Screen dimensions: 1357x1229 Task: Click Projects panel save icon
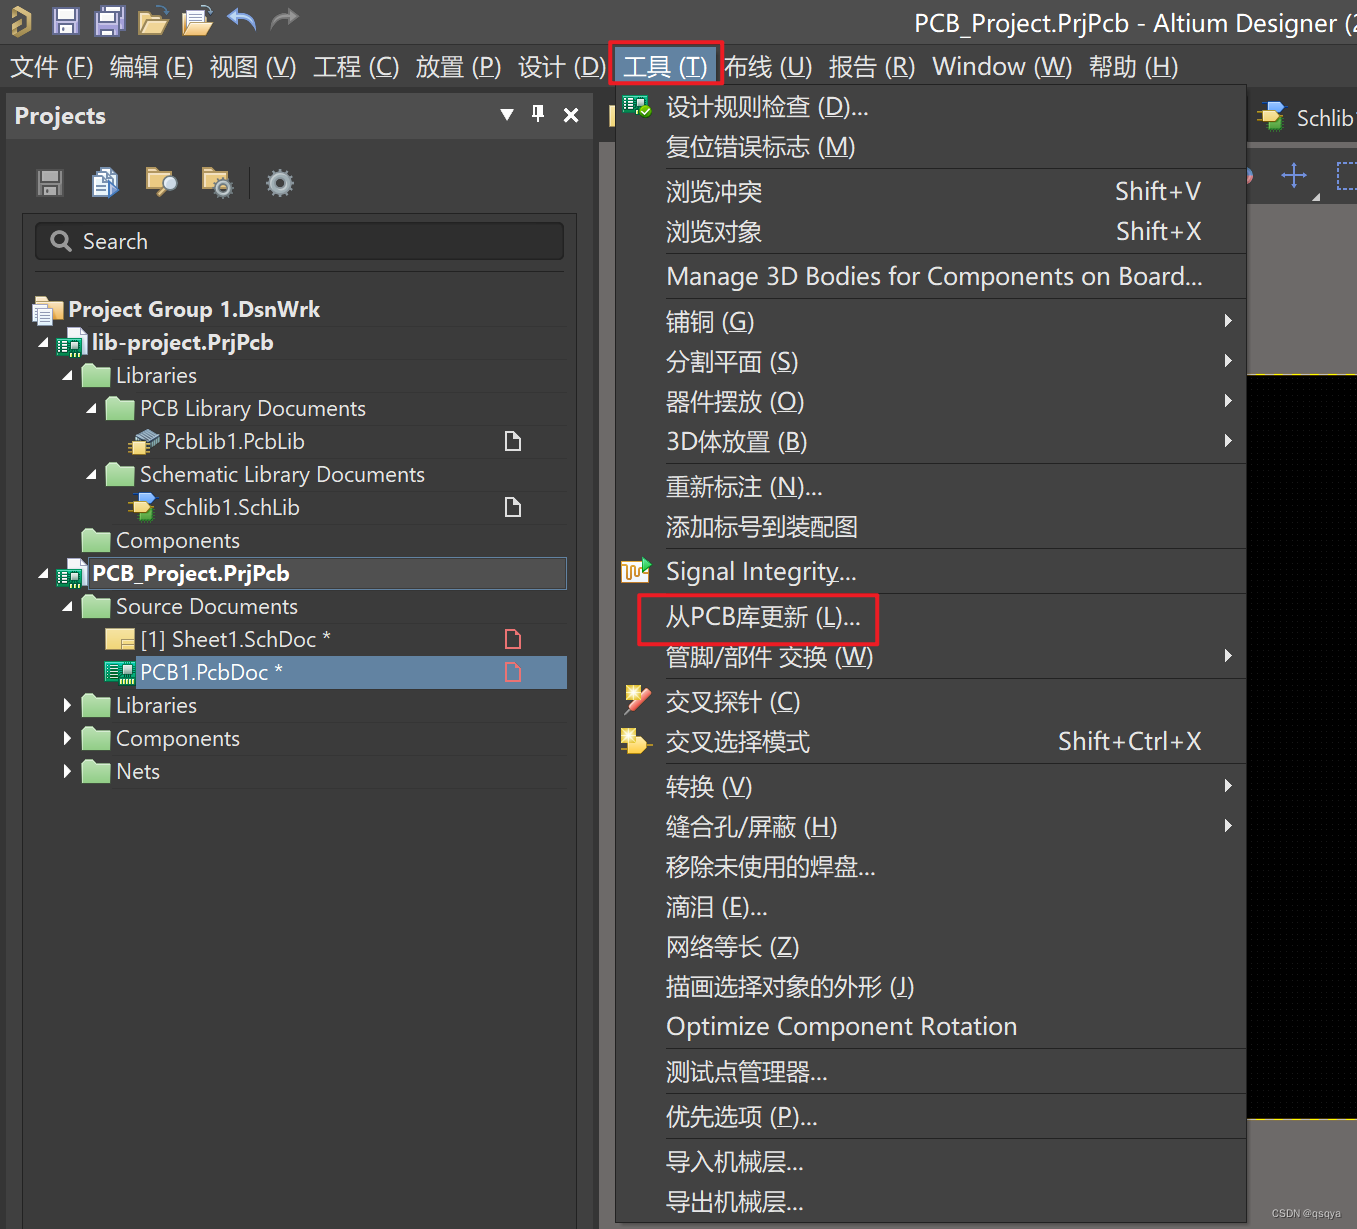(50, 183)
